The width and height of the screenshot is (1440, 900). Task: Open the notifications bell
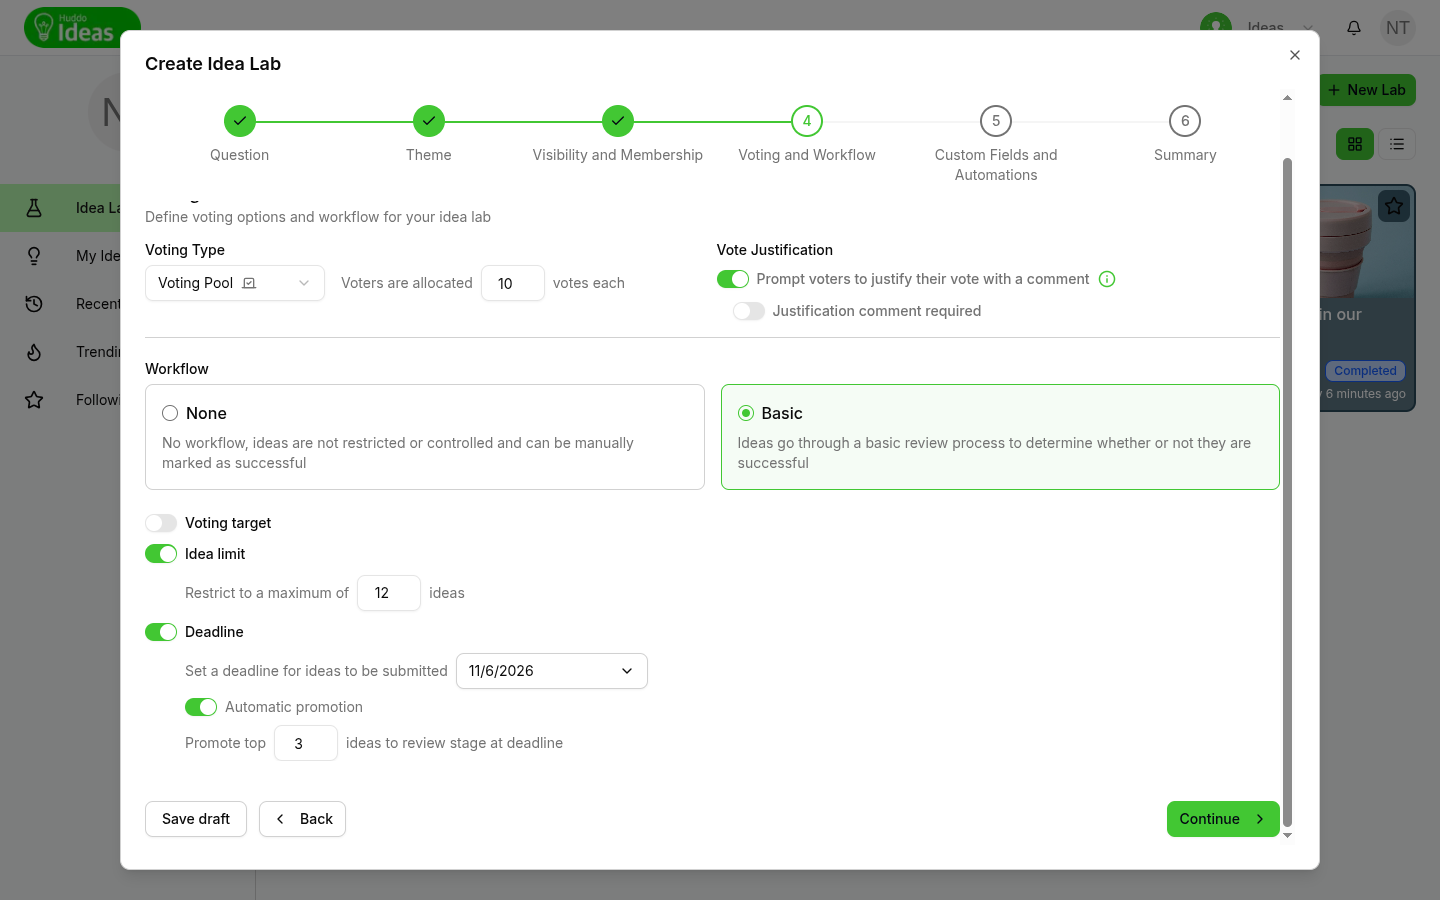point(1354,28)
